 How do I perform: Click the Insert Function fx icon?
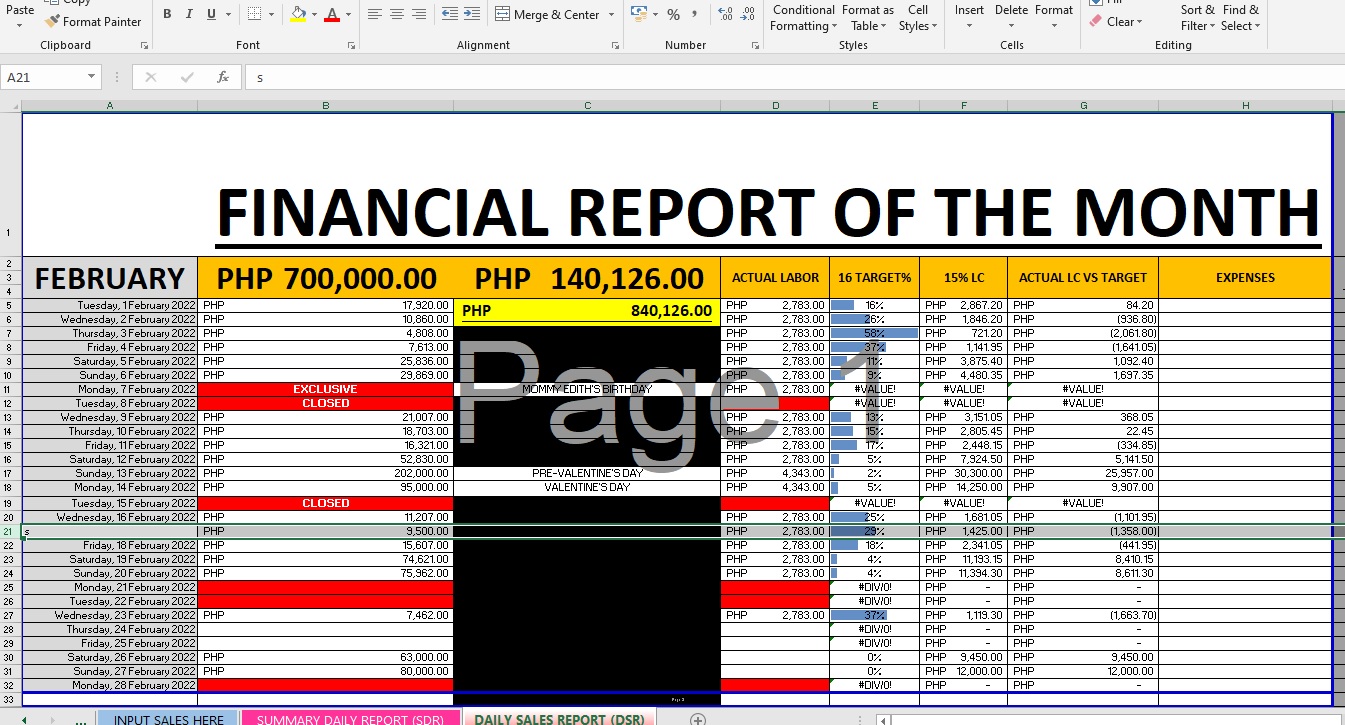tap(223, 77)
